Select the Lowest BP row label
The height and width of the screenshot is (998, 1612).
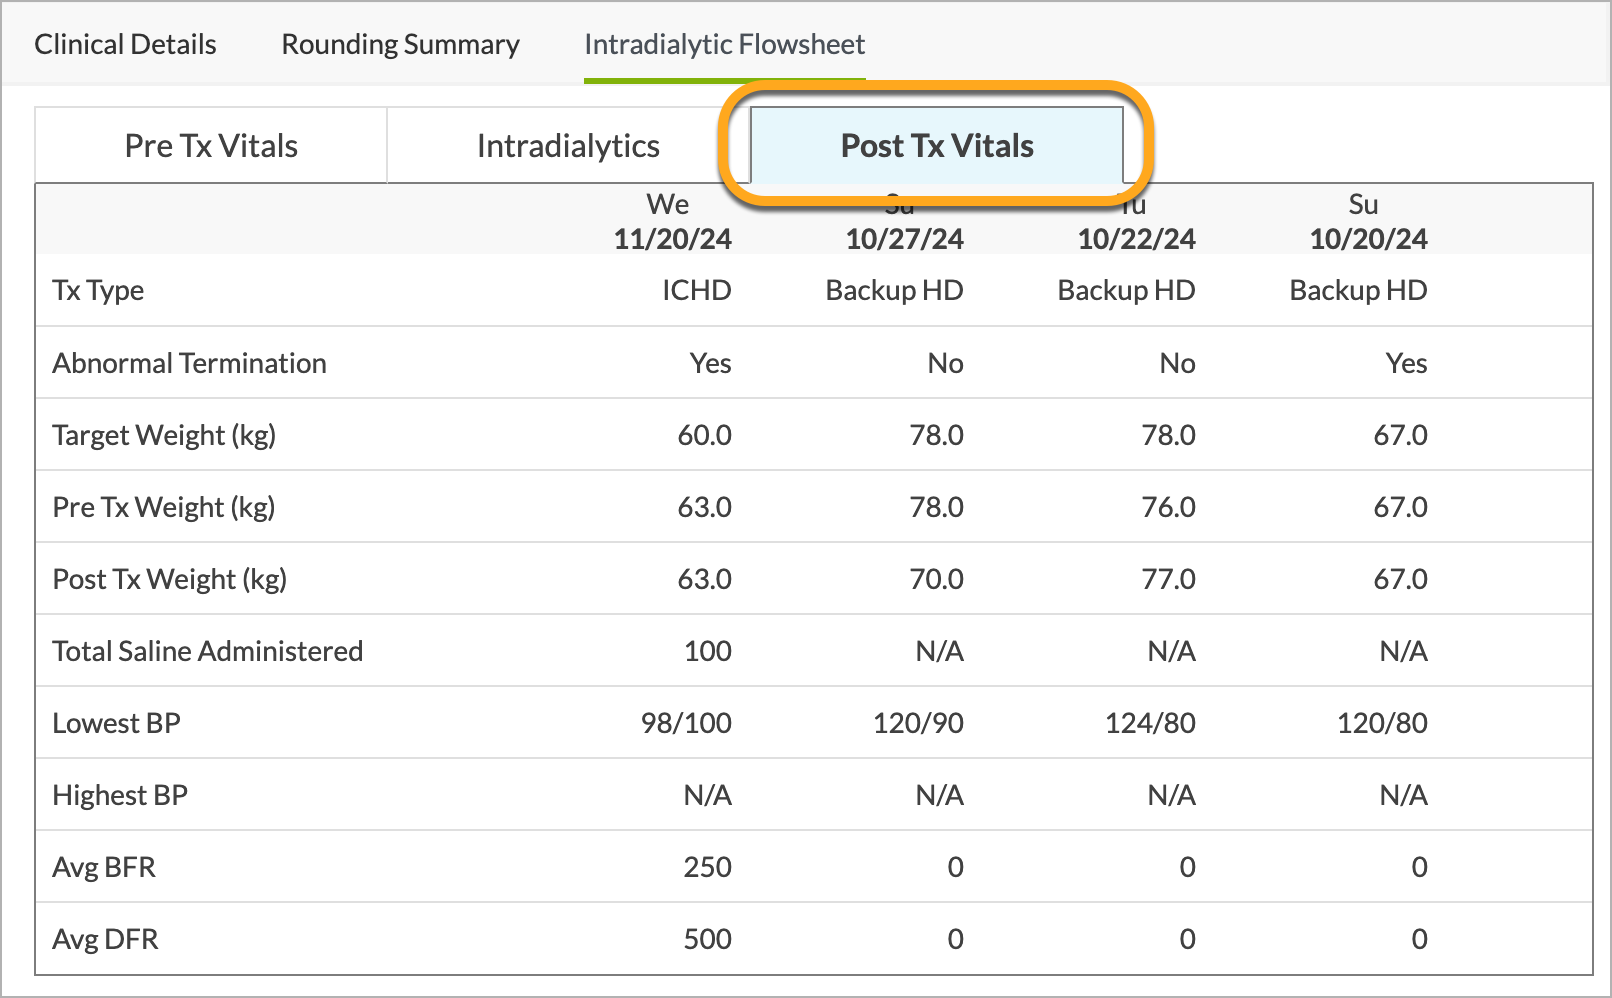(x=116, y=723)
